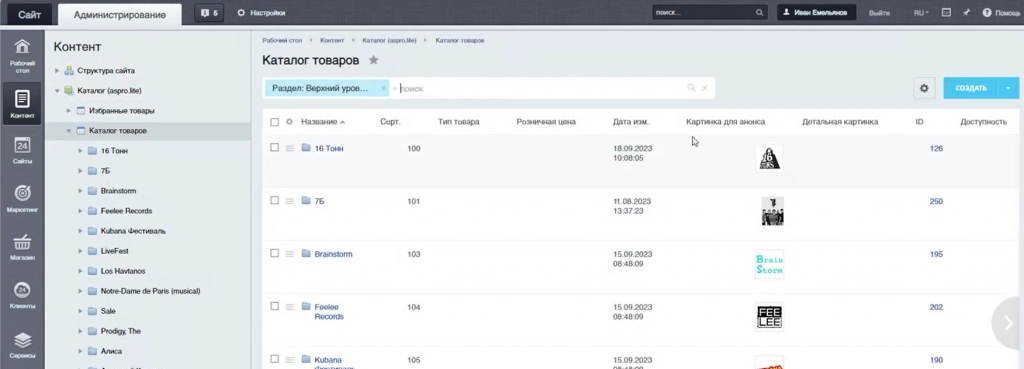The image size is (1024, 369).
Task: Click the Brainstorm preview thumbnail
Action: [769, 264]
